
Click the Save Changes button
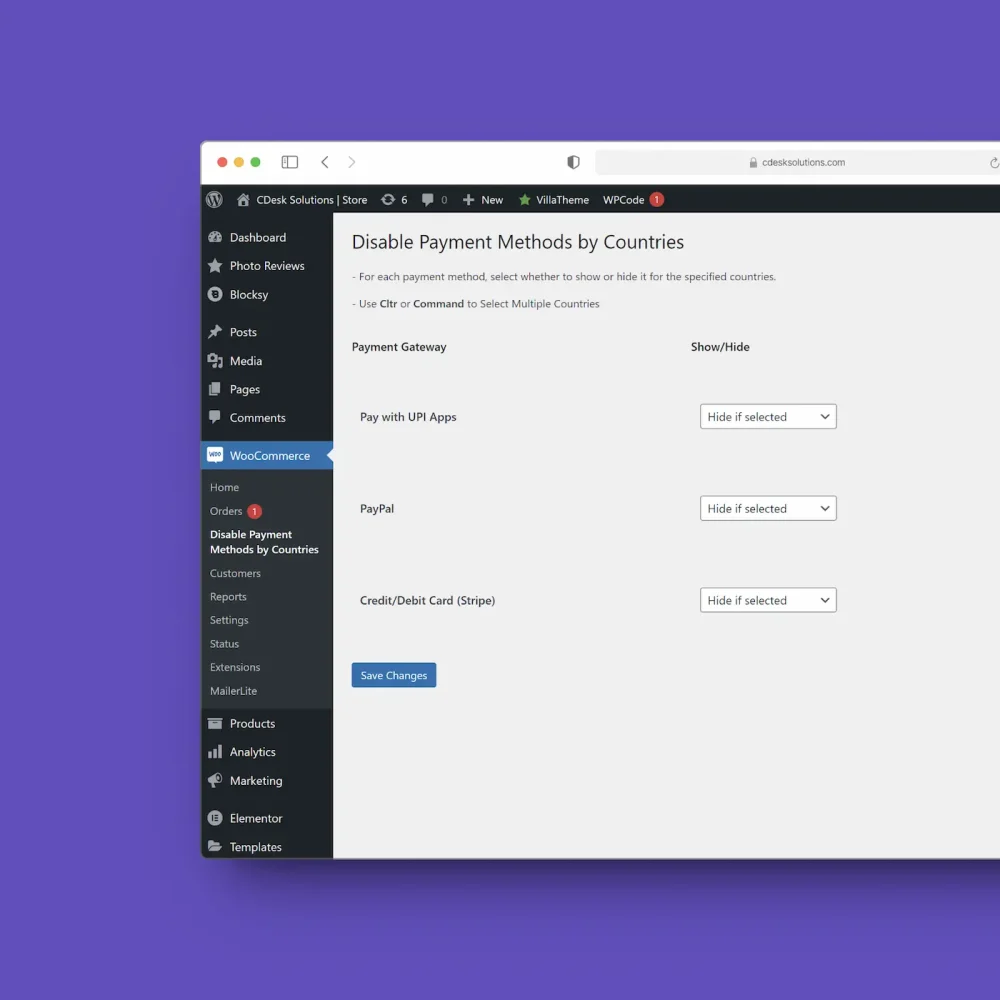pos(393,675)
